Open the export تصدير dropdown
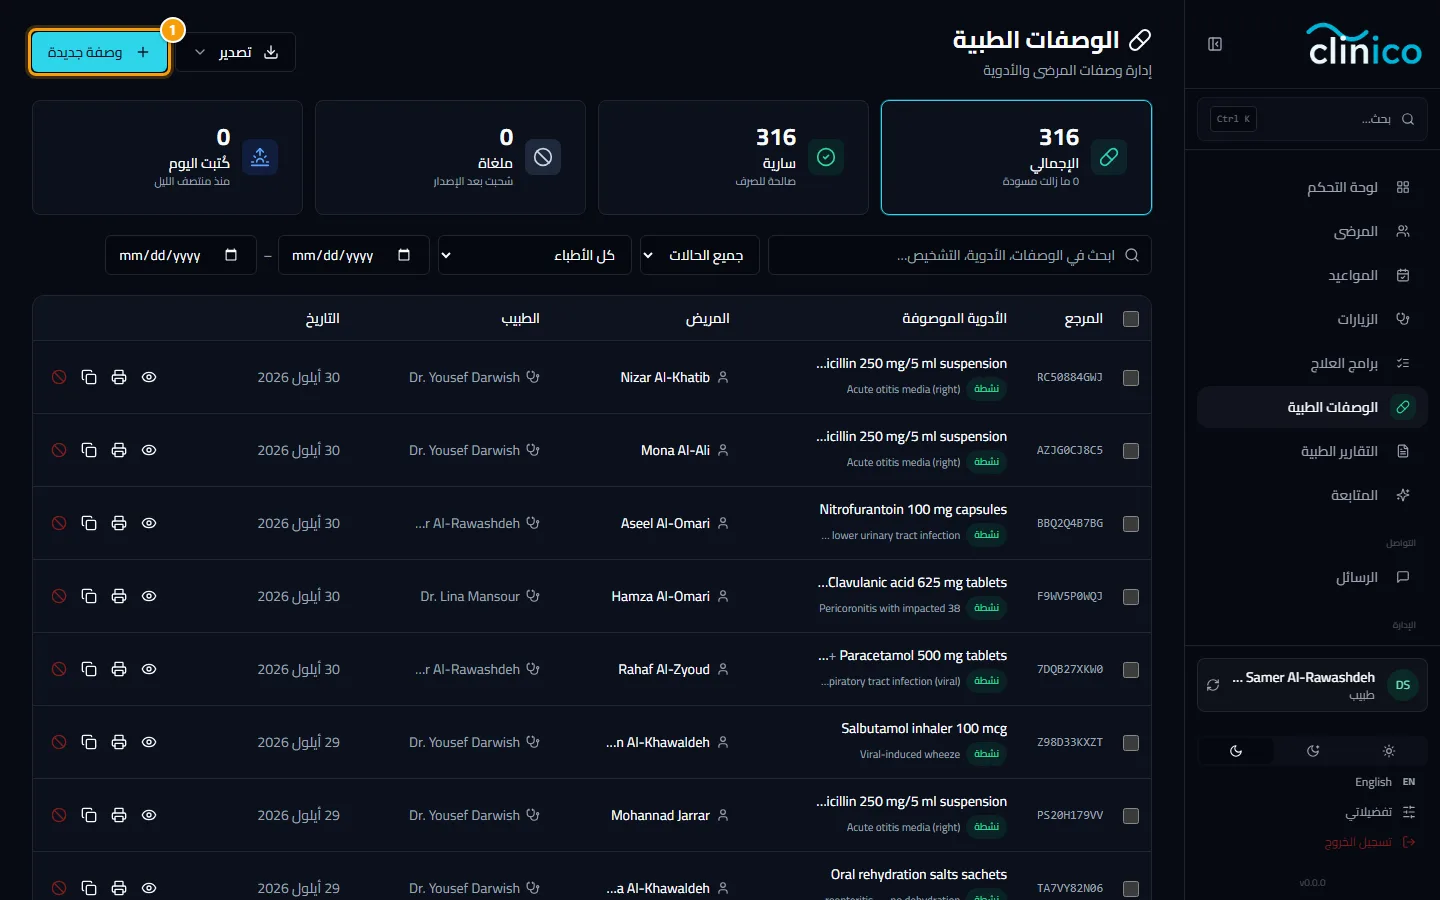This screenshot has height=900, width=1440. click(237, 52)
